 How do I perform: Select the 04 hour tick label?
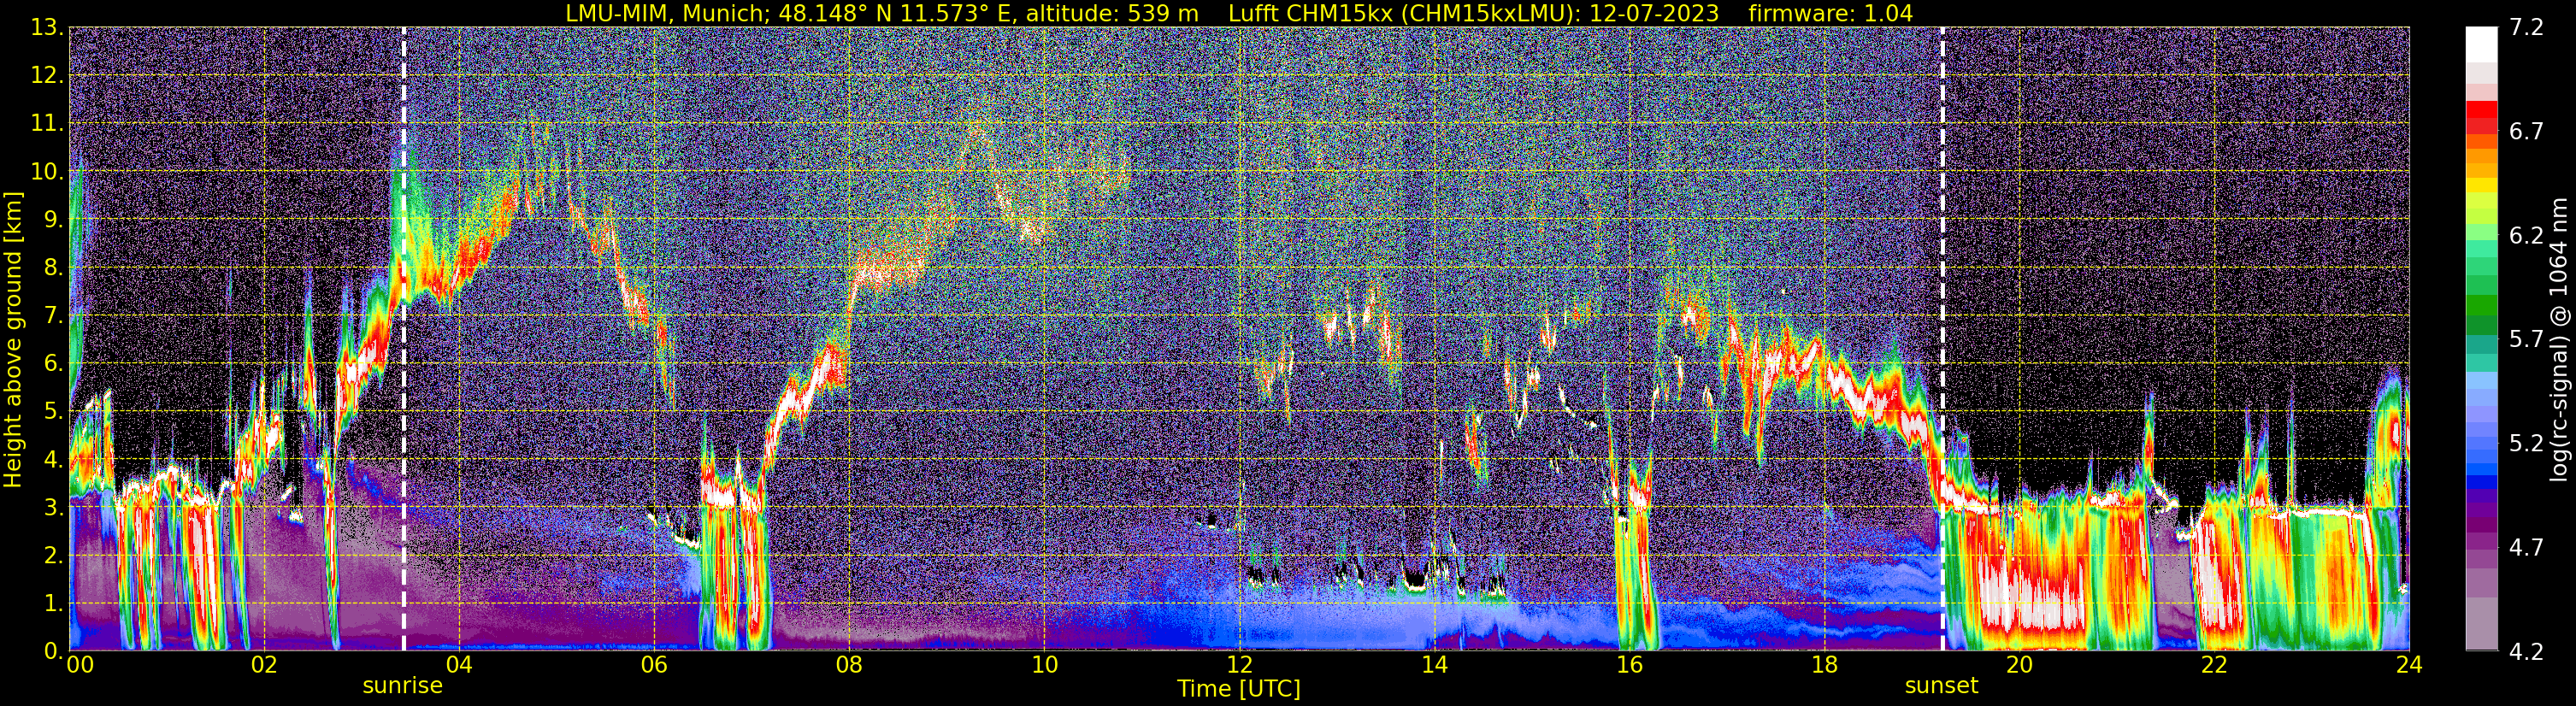point(459,665)
